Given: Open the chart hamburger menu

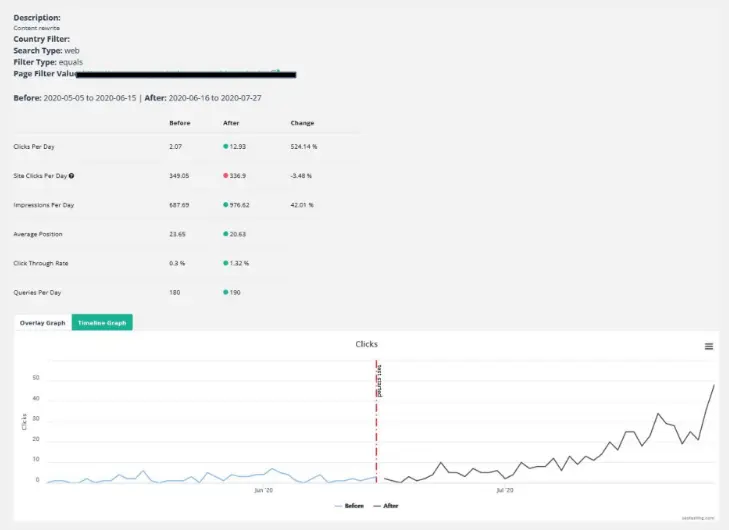Looking at the screenshot, I should pyautogui.click(x=709, y=346).
